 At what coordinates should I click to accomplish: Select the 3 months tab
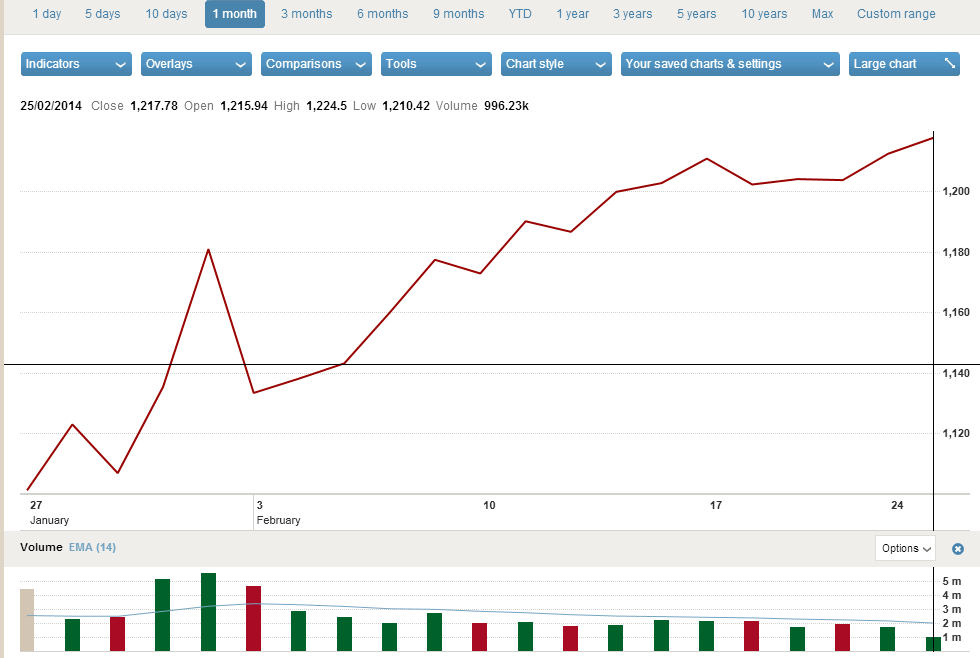click(x=306, y=14)
